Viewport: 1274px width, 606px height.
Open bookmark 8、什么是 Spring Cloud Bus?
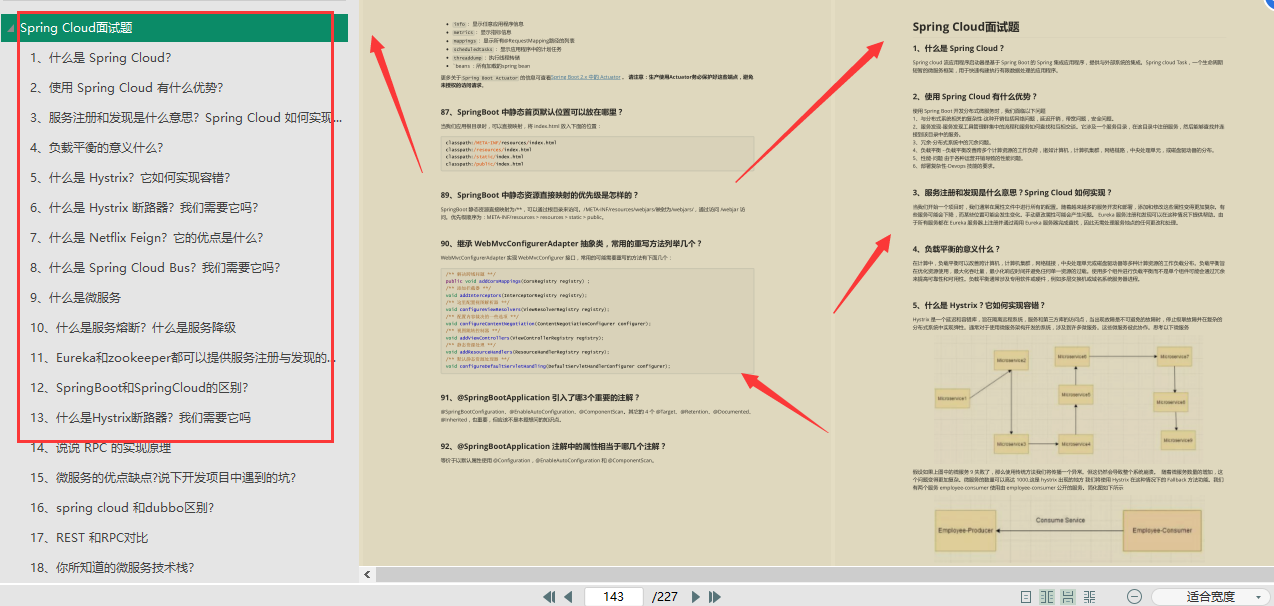coord(155,268)
